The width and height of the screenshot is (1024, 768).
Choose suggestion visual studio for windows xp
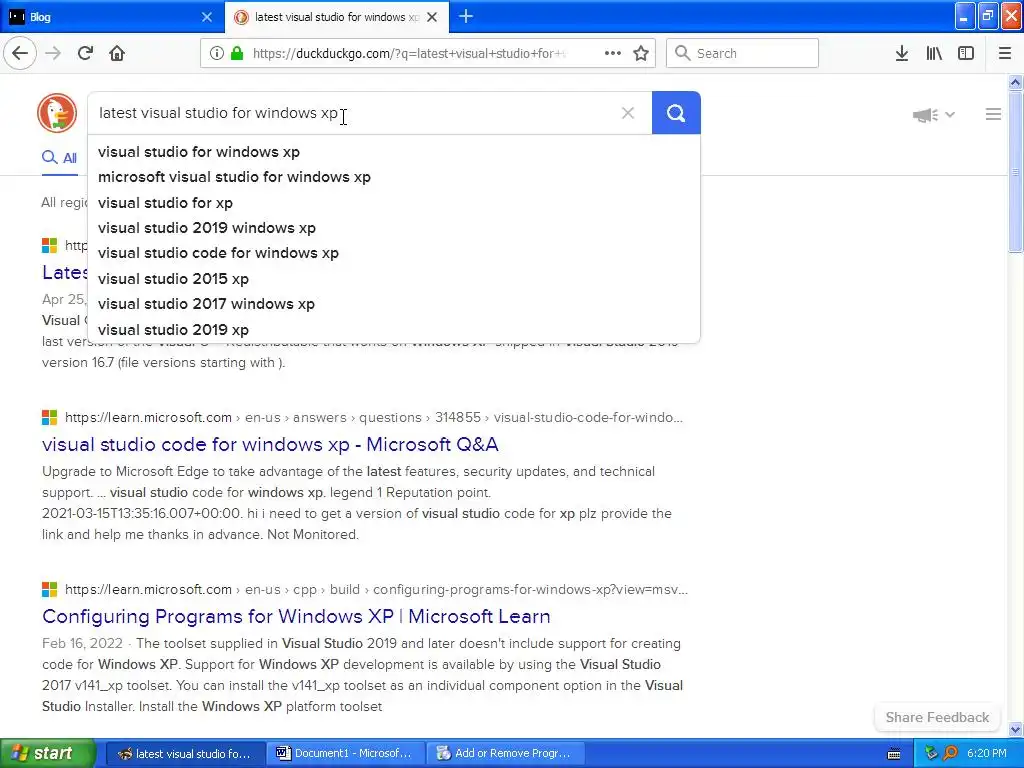[x=394, y=152]
